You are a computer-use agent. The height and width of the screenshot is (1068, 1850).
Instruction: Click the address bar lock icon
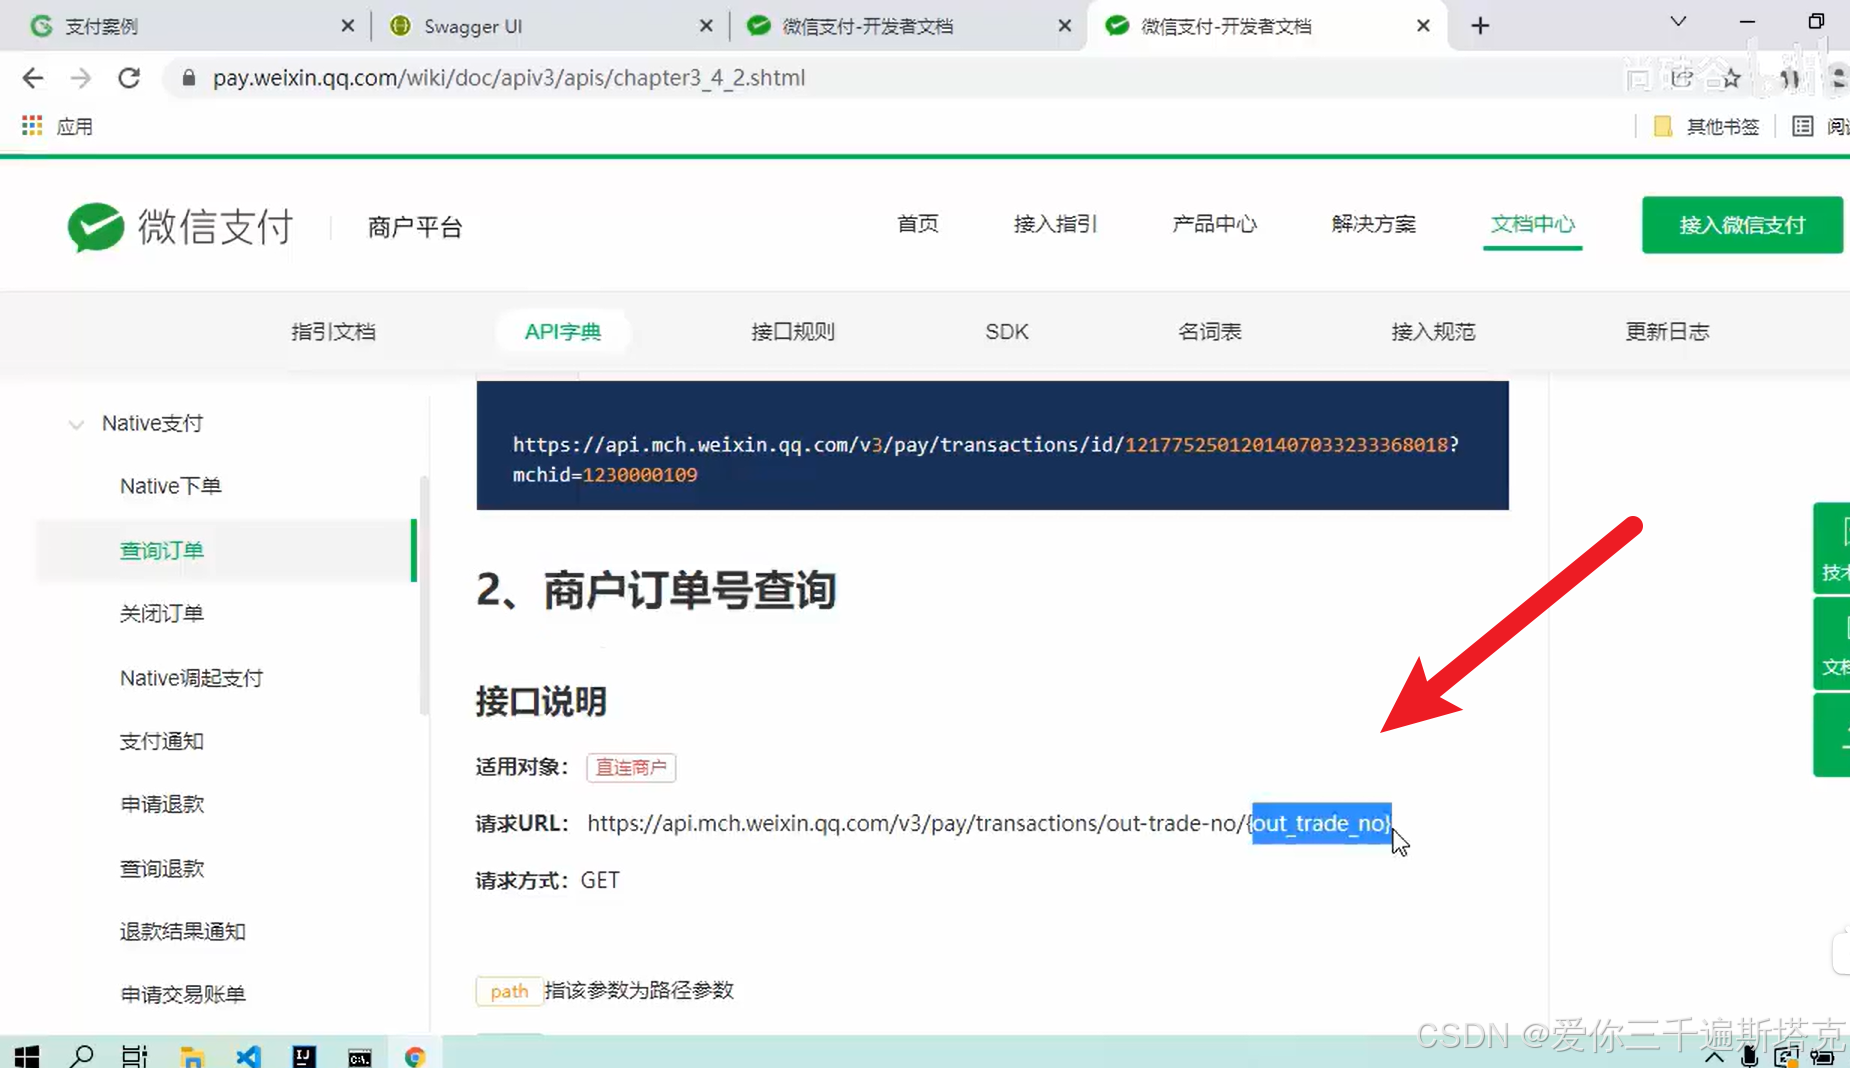click(x=188, y=78)
